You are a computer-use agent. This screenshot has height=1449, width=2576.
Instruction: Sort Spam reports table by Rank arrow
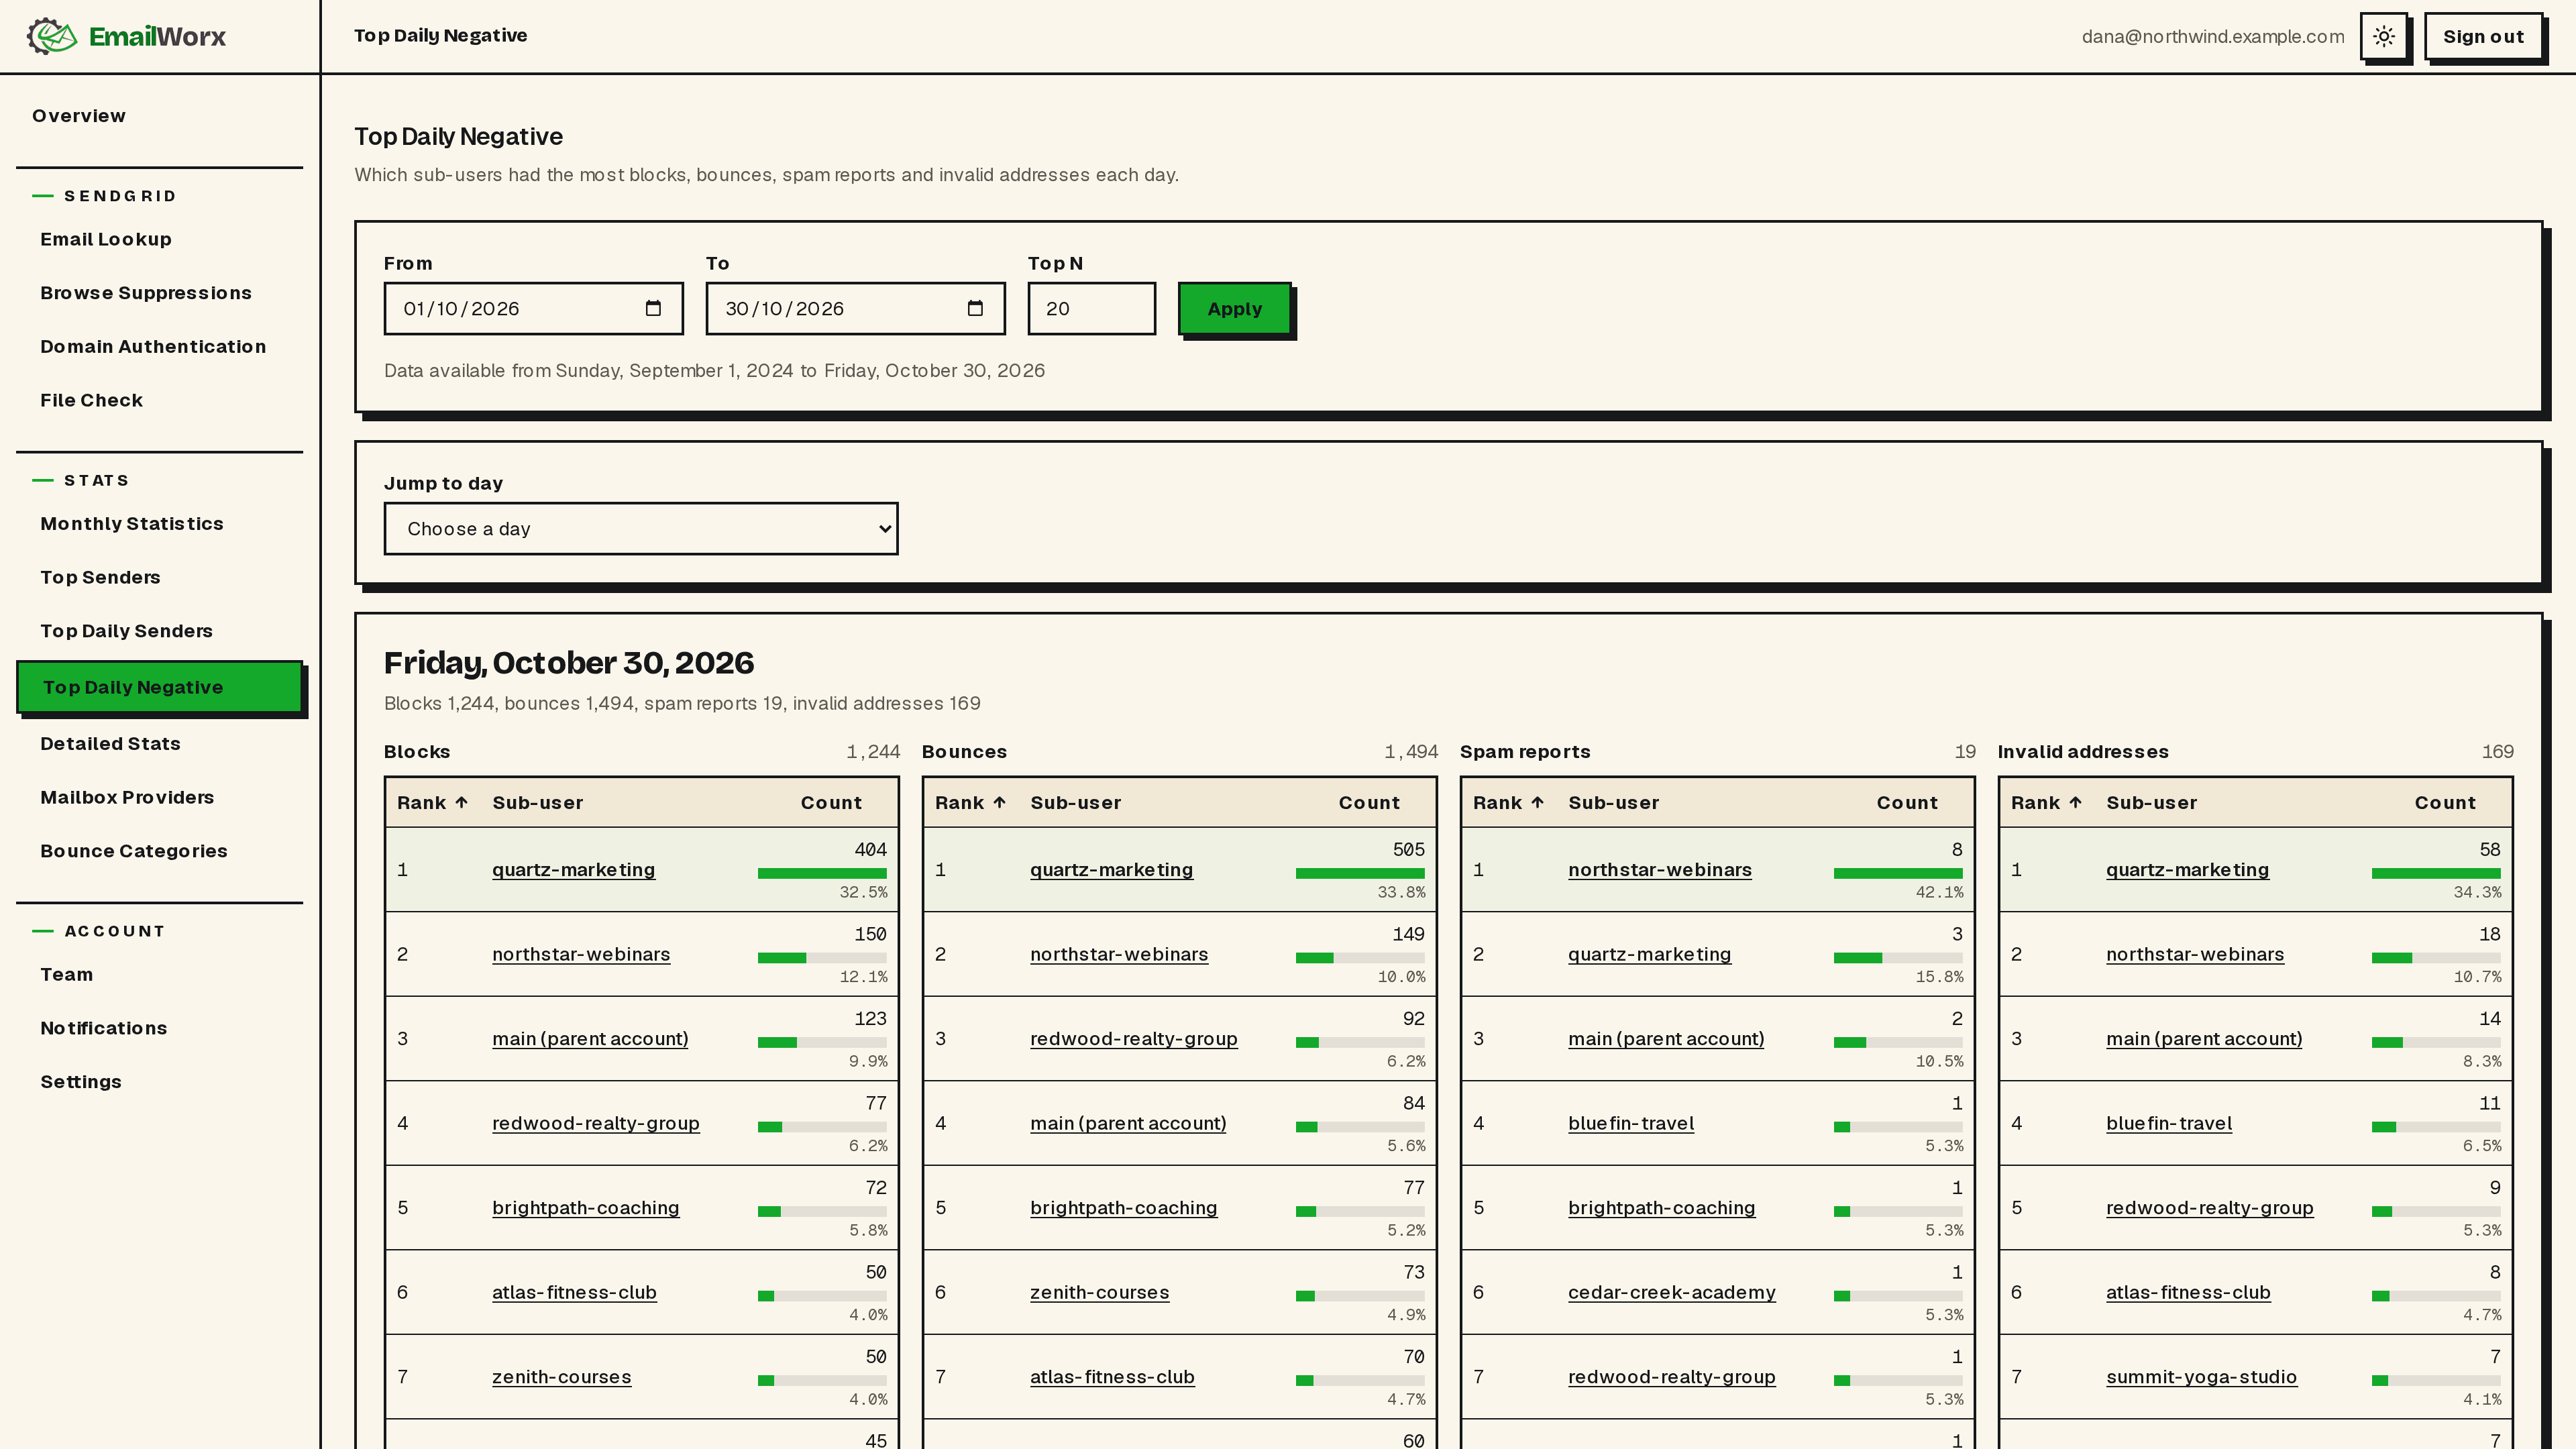point(1537,802)
